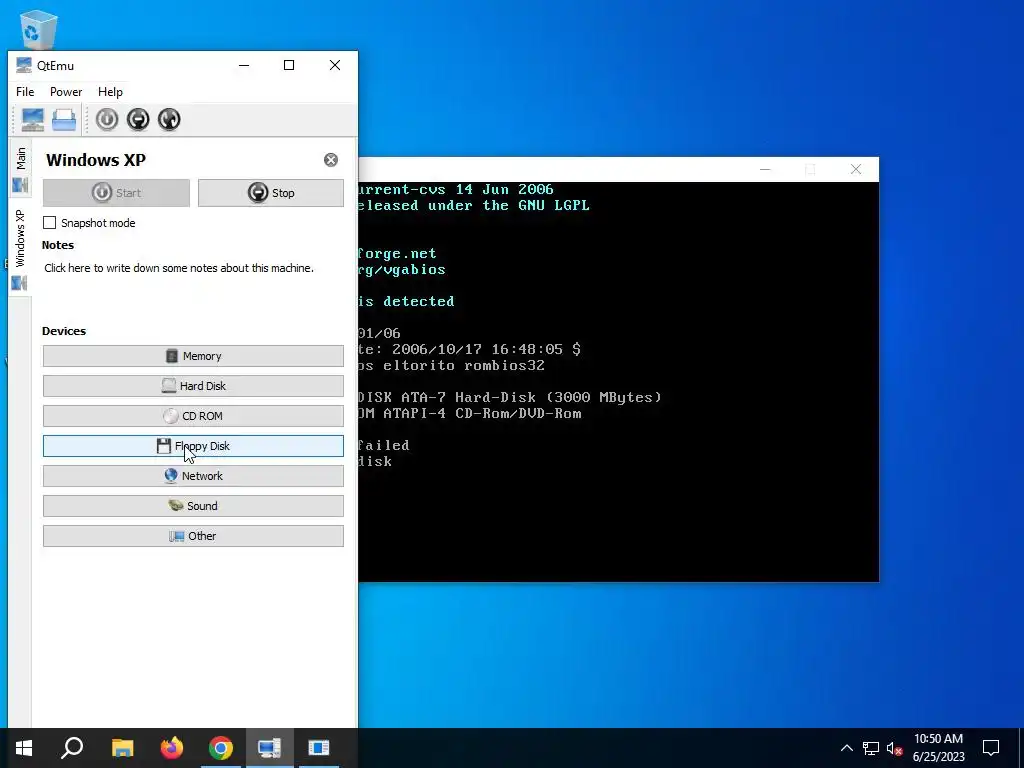Viewport: 1024px width, 768px height.
Task: Expand the CD ROM device section
Action: [193, 416]
